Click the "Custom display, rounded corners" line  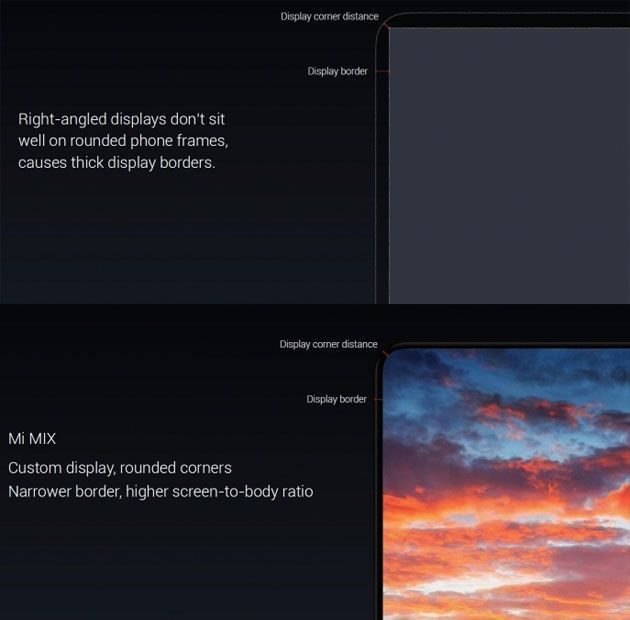click(x=119, y=468)
